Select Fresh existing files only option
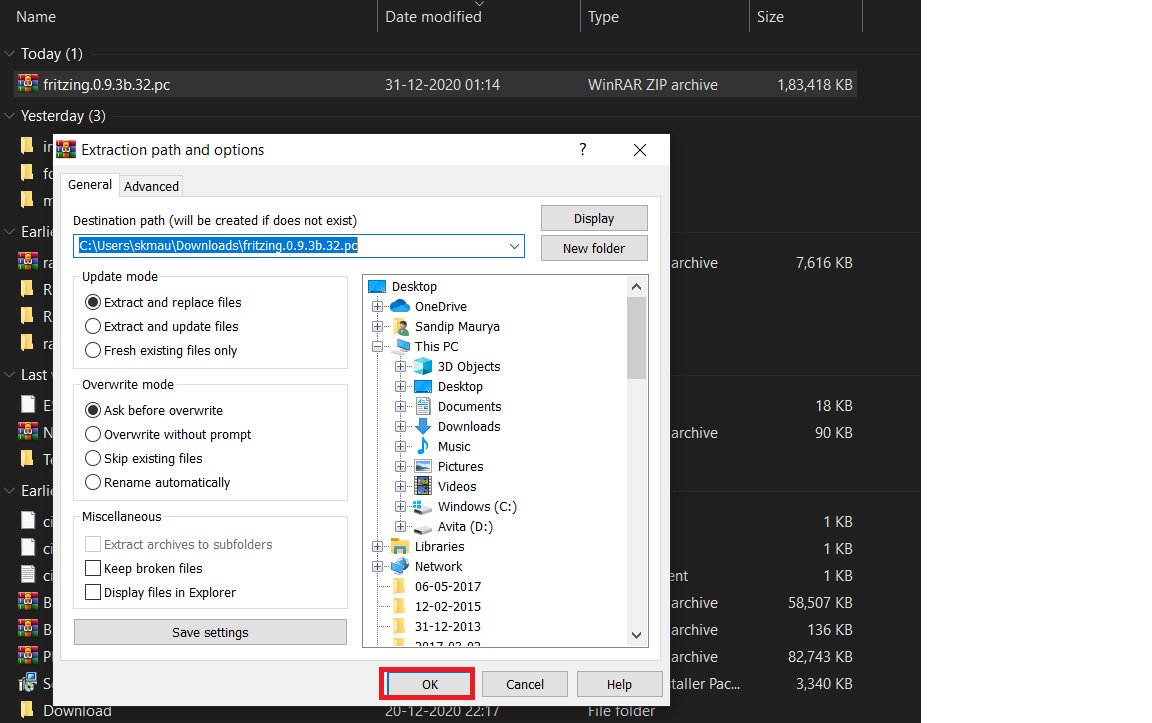This screenshot has width=1152, height=723. coord(161,350)
